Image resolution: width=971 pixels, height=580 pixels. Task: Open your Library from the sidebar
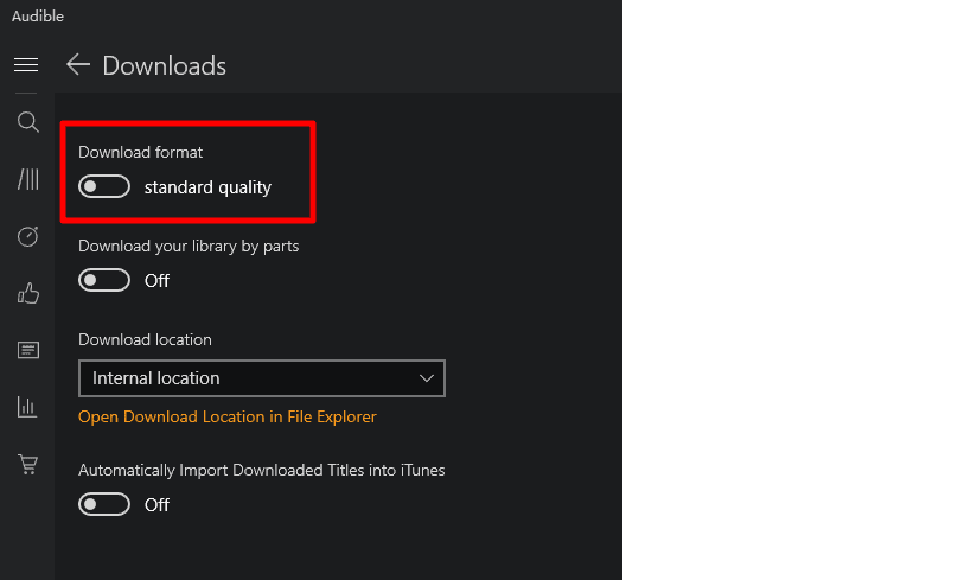(26, 178)
